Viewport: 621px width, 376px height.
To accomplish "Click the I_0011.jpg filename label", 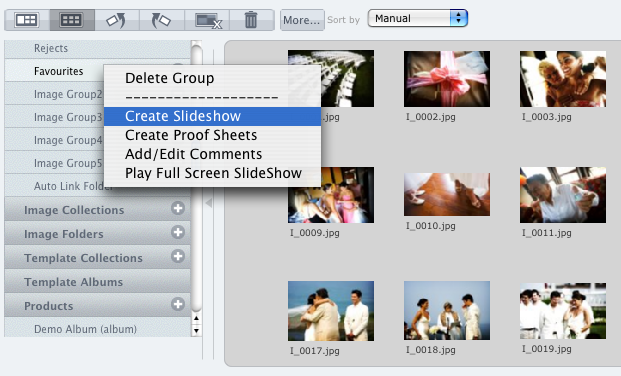I will (547, 233).
